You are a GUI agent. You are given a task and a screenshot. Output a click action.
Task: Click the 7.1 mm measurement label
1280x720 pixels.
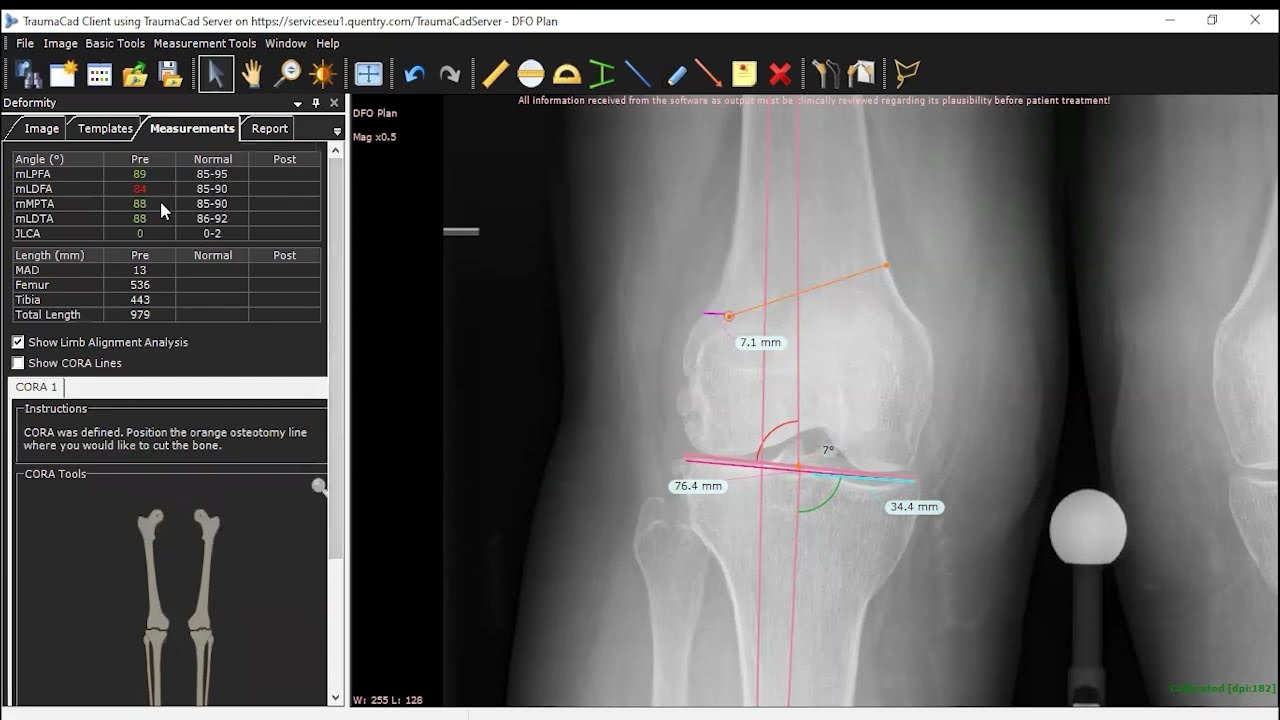[x=760, y=342]
